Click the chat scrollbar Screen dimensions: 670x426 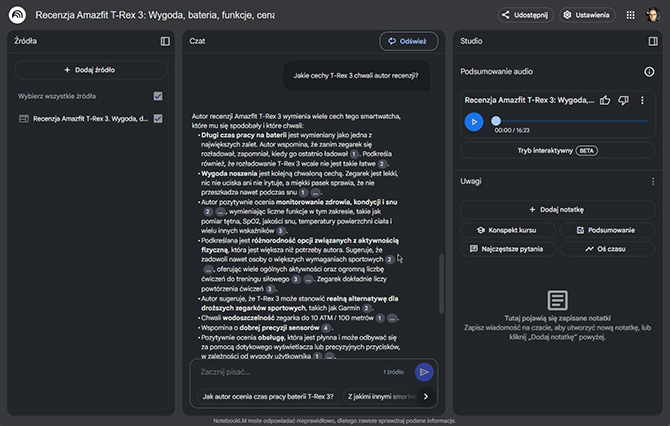[x=441, y=283]
